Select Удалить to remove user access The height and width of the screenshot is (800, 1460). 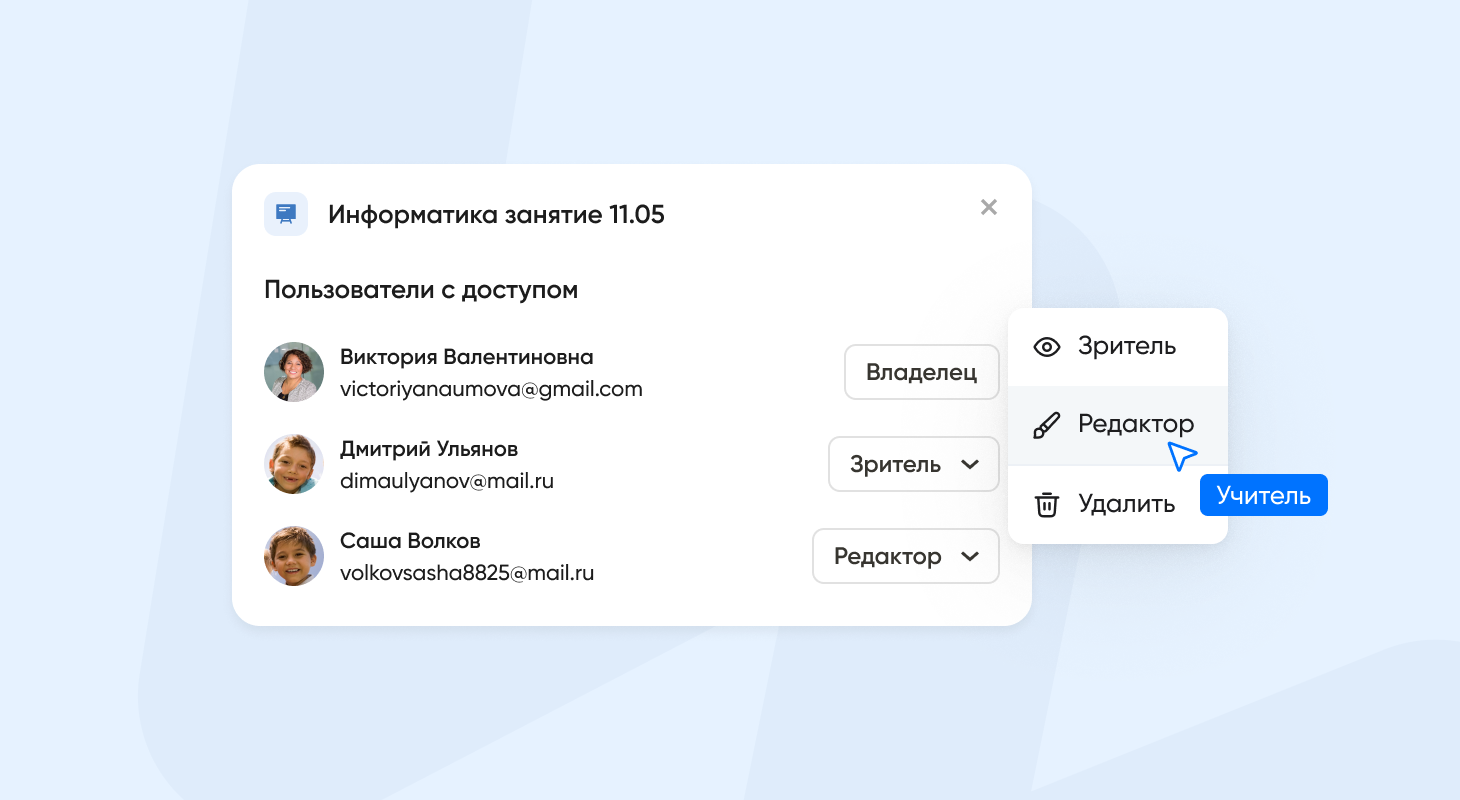[1126, 504]
